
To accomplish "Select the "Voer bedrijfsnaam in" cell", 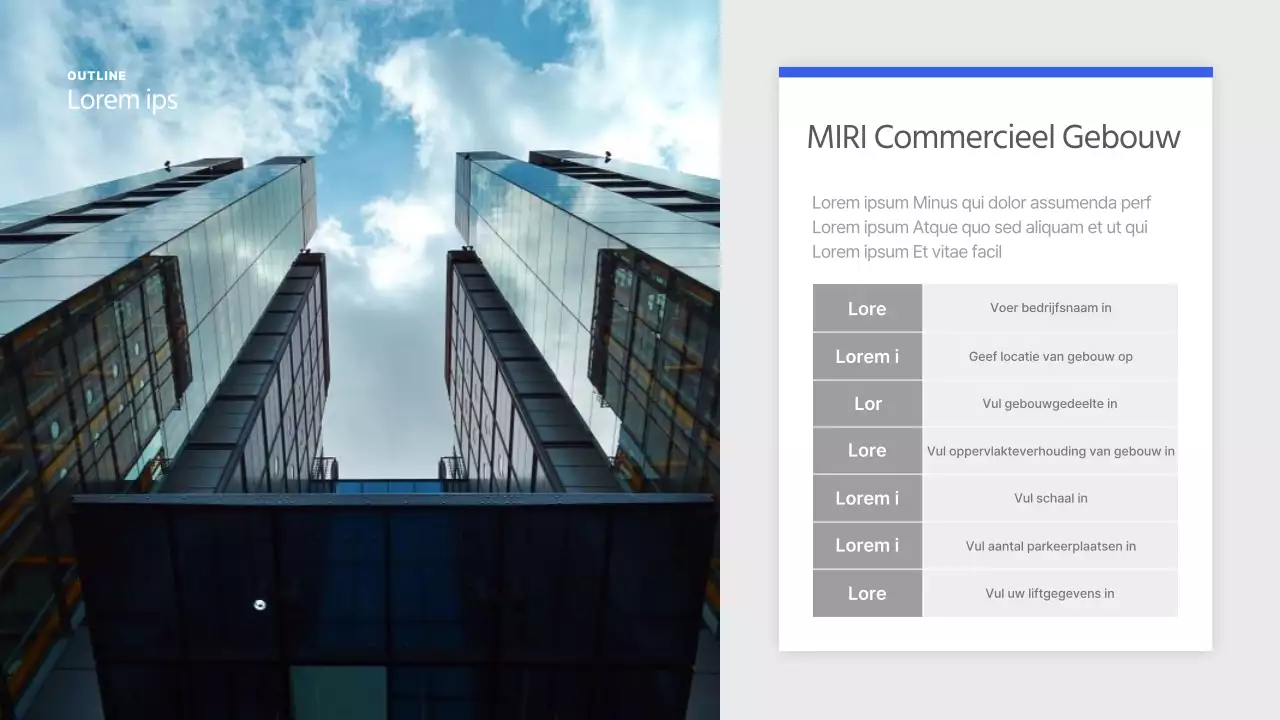I will [1050, 308].
